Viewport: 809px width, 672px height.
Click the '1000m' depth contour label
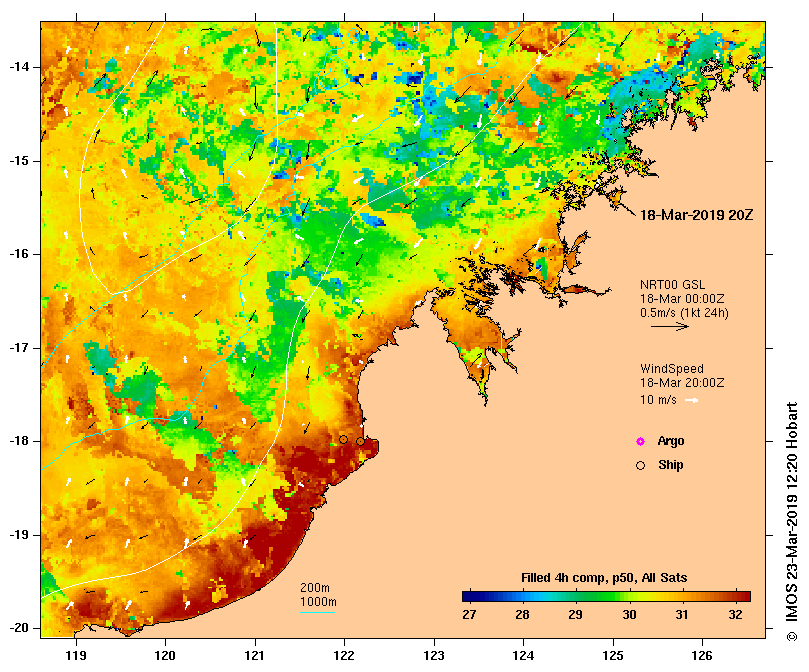pos(318,602)
